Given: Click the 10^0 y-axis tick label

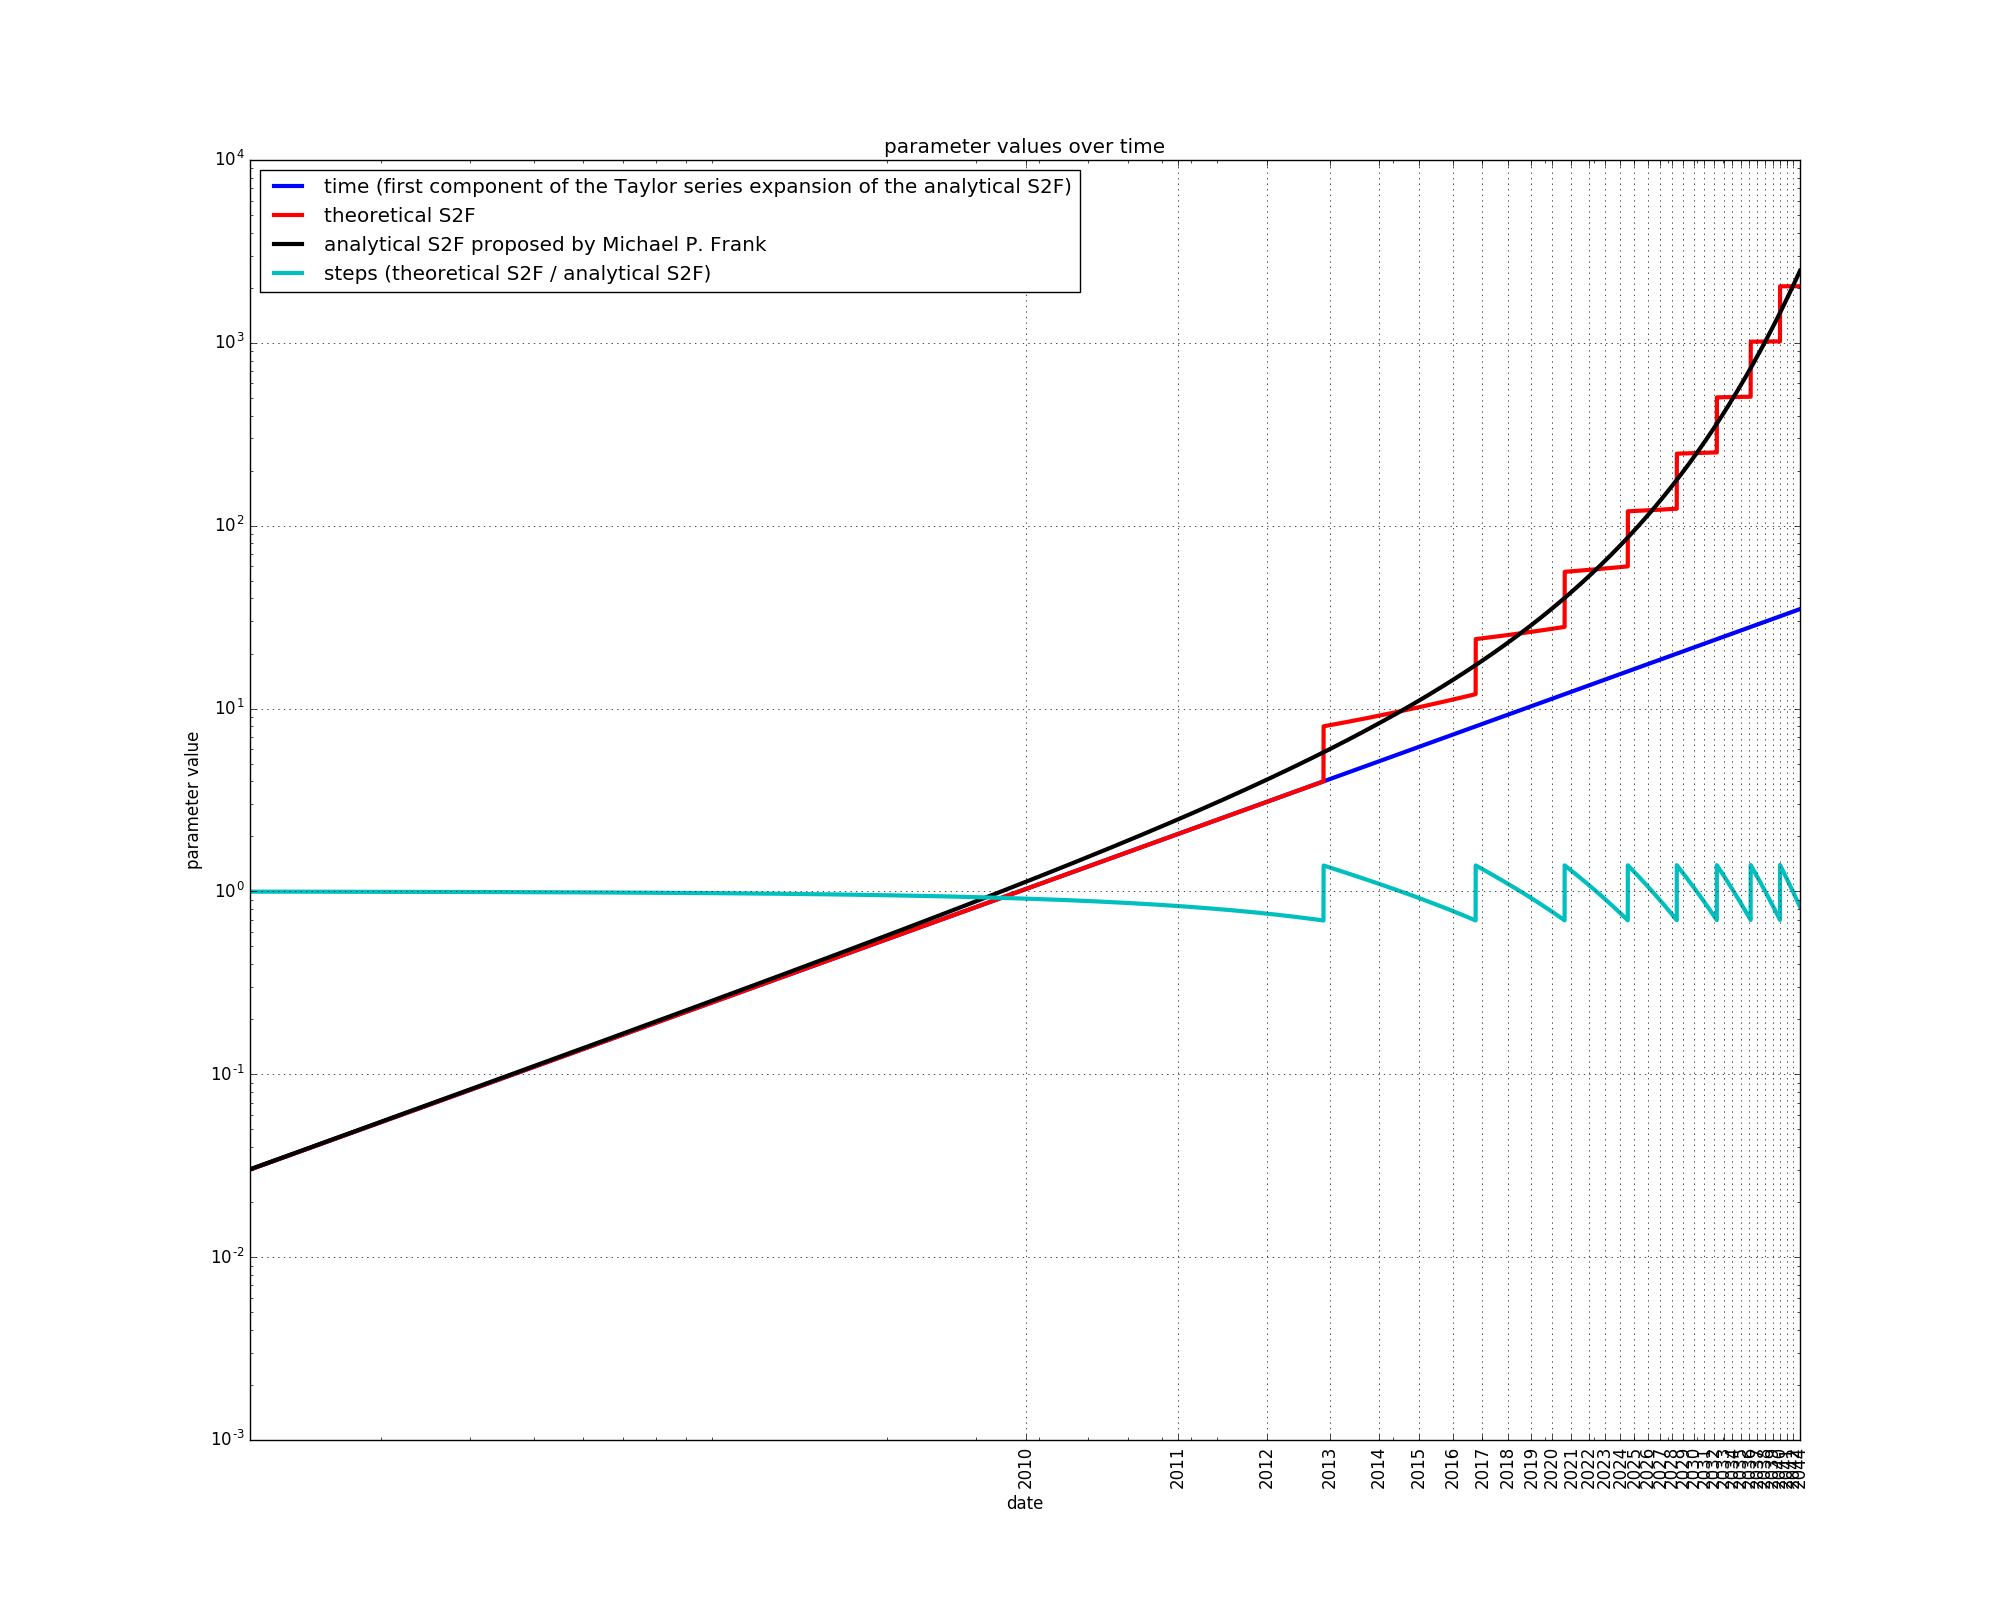Looking at the screenshot, I should 228,890.
